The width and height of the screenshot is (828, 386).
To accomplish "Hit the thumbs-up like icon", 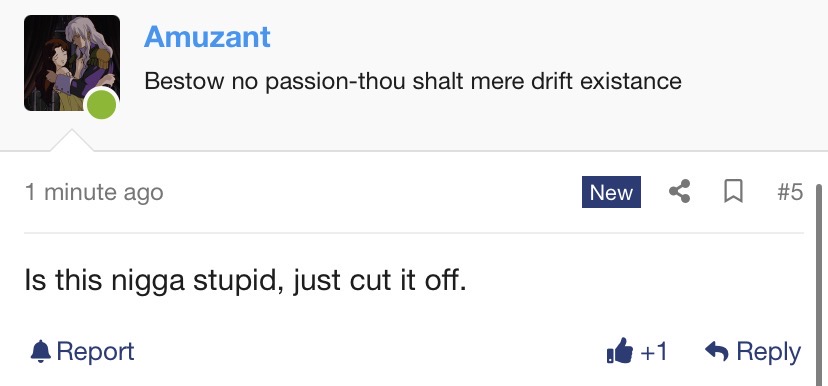I will pos(620,351).
